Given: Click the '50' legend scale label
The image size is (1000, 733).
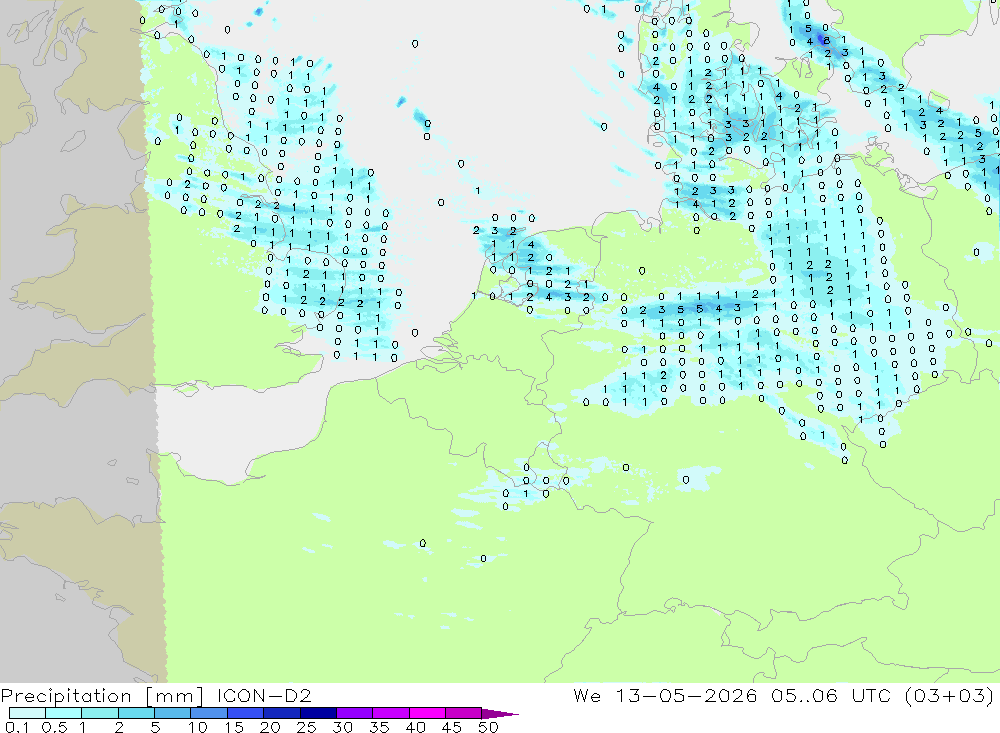Looking at the screenshot, I should pyautogui.click(x=489, y=727).
